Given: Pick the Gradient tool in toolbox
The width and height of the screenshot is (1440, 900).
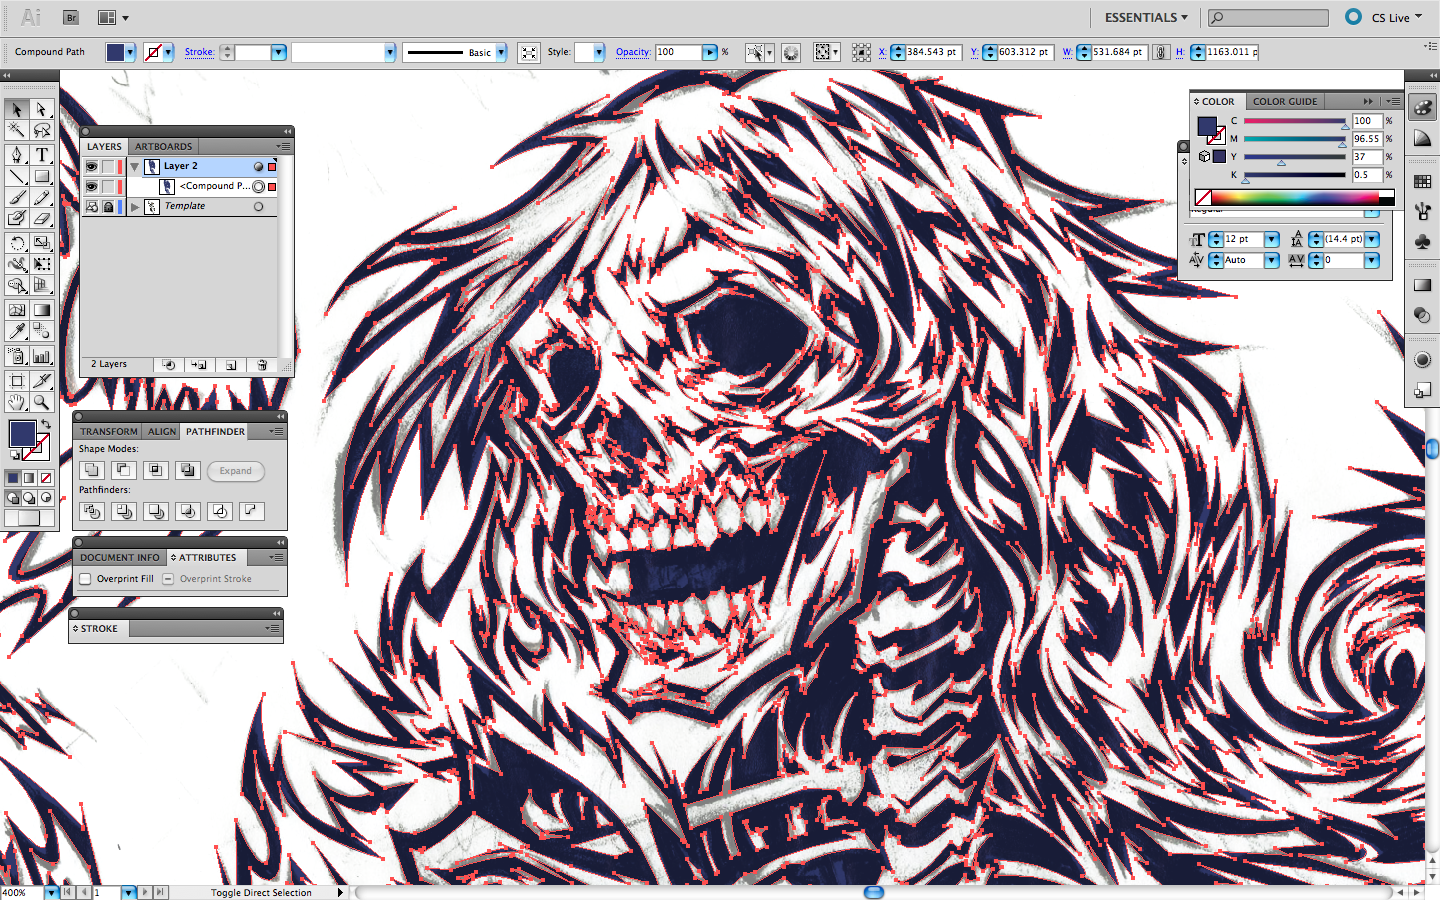Looking at the screenshot, I should [x=42, y=310].
